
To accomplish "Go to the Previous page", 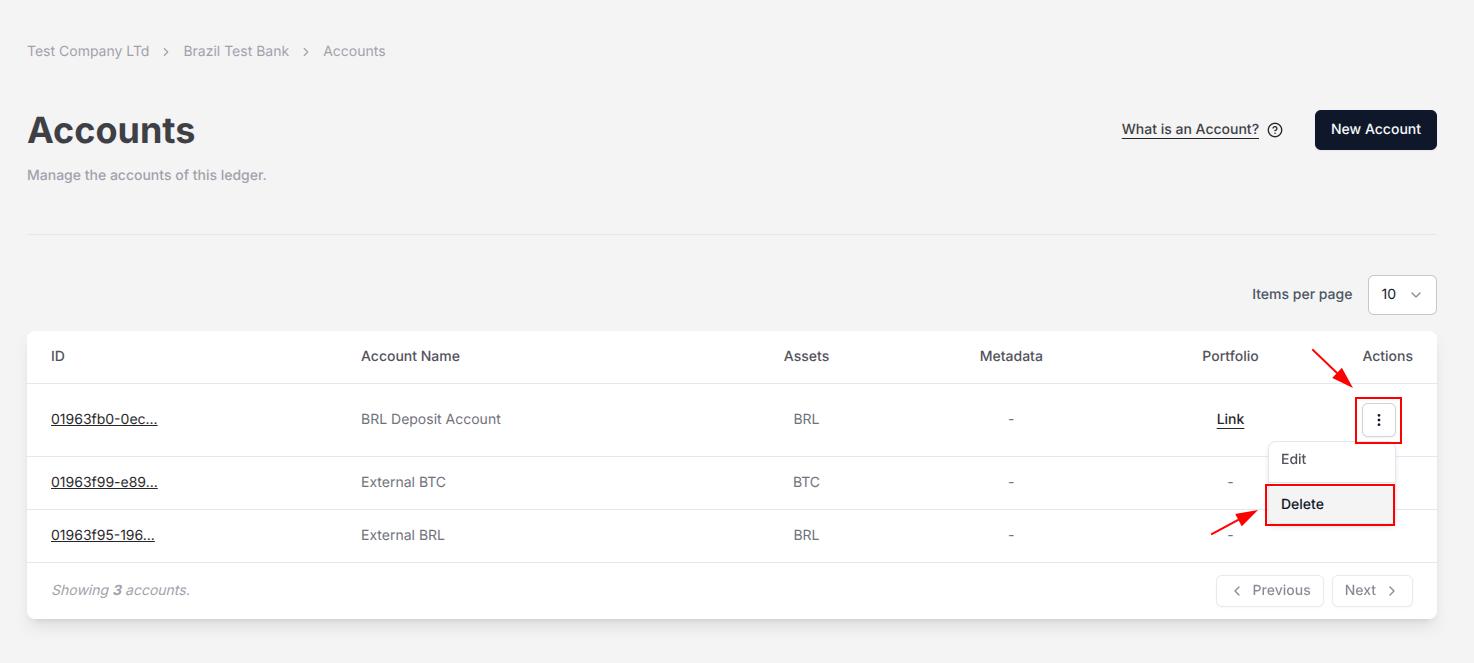I will (x=1270, y=590).
